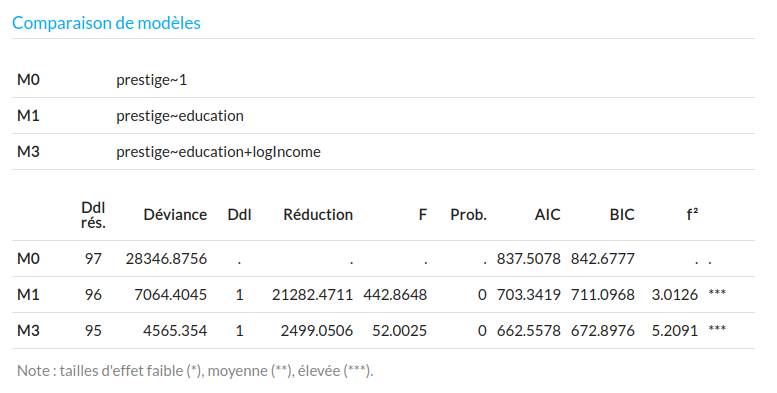777x393 pixels.
Task: Click deviance value 7064.4045
Action: tap(170, 295)
